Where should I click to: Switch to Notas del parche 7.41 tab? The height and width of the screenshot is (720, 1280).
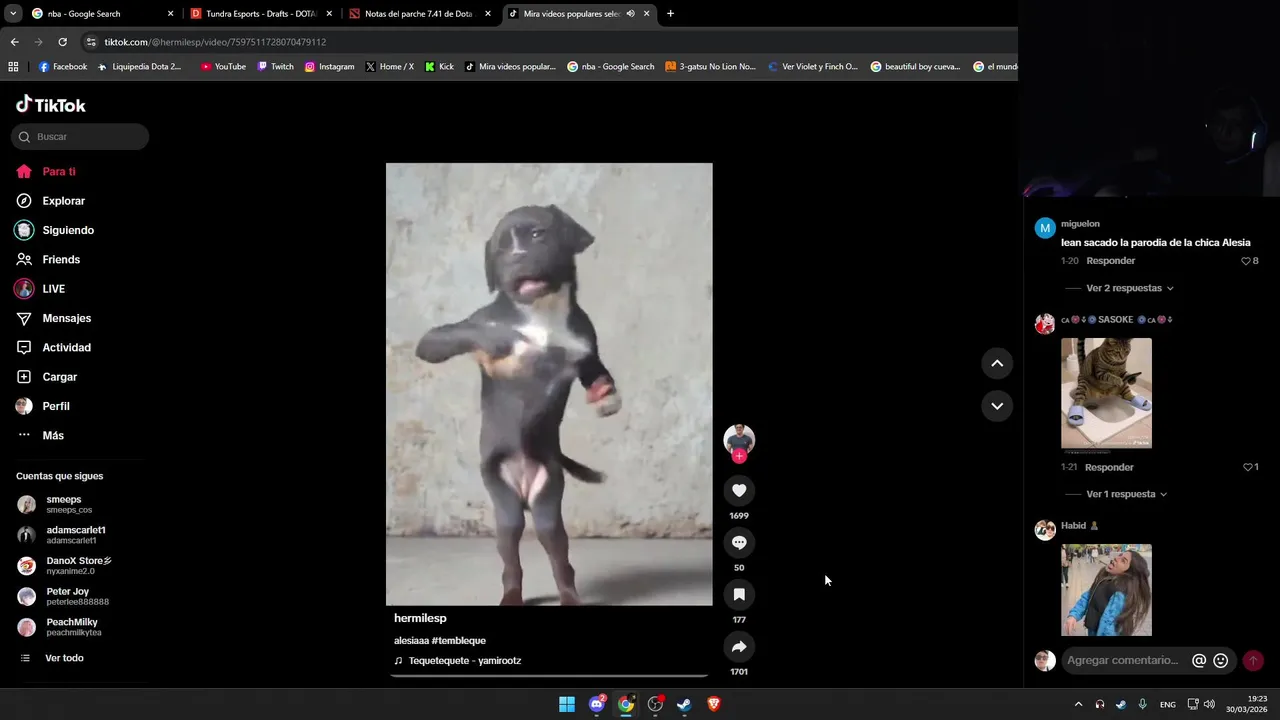click(420, 14)
